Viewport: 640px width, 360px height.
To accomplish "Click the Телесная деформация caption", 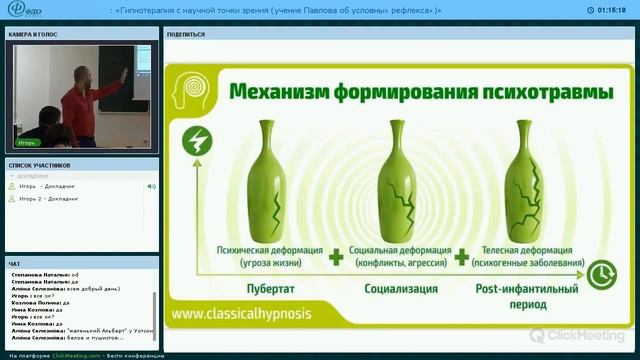I will [528, 256].
